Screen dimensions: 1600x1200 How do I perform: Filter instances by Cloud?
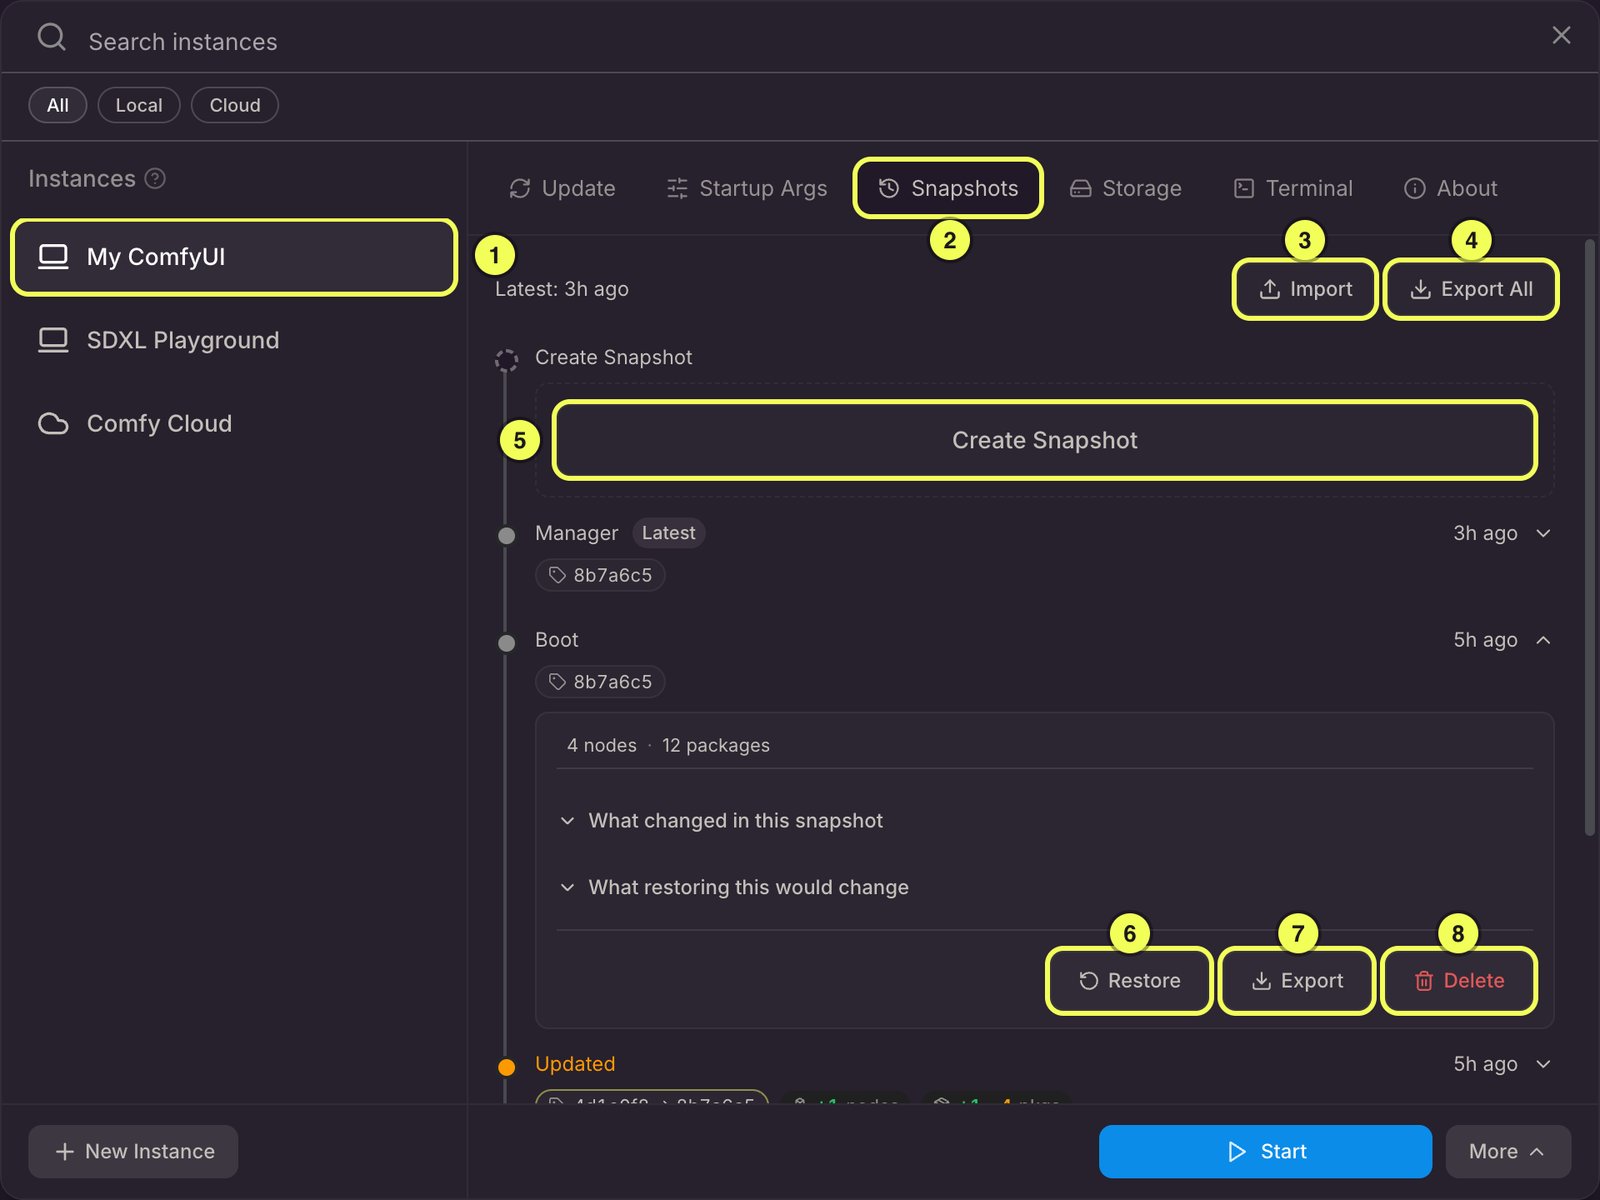pos(235,105)
